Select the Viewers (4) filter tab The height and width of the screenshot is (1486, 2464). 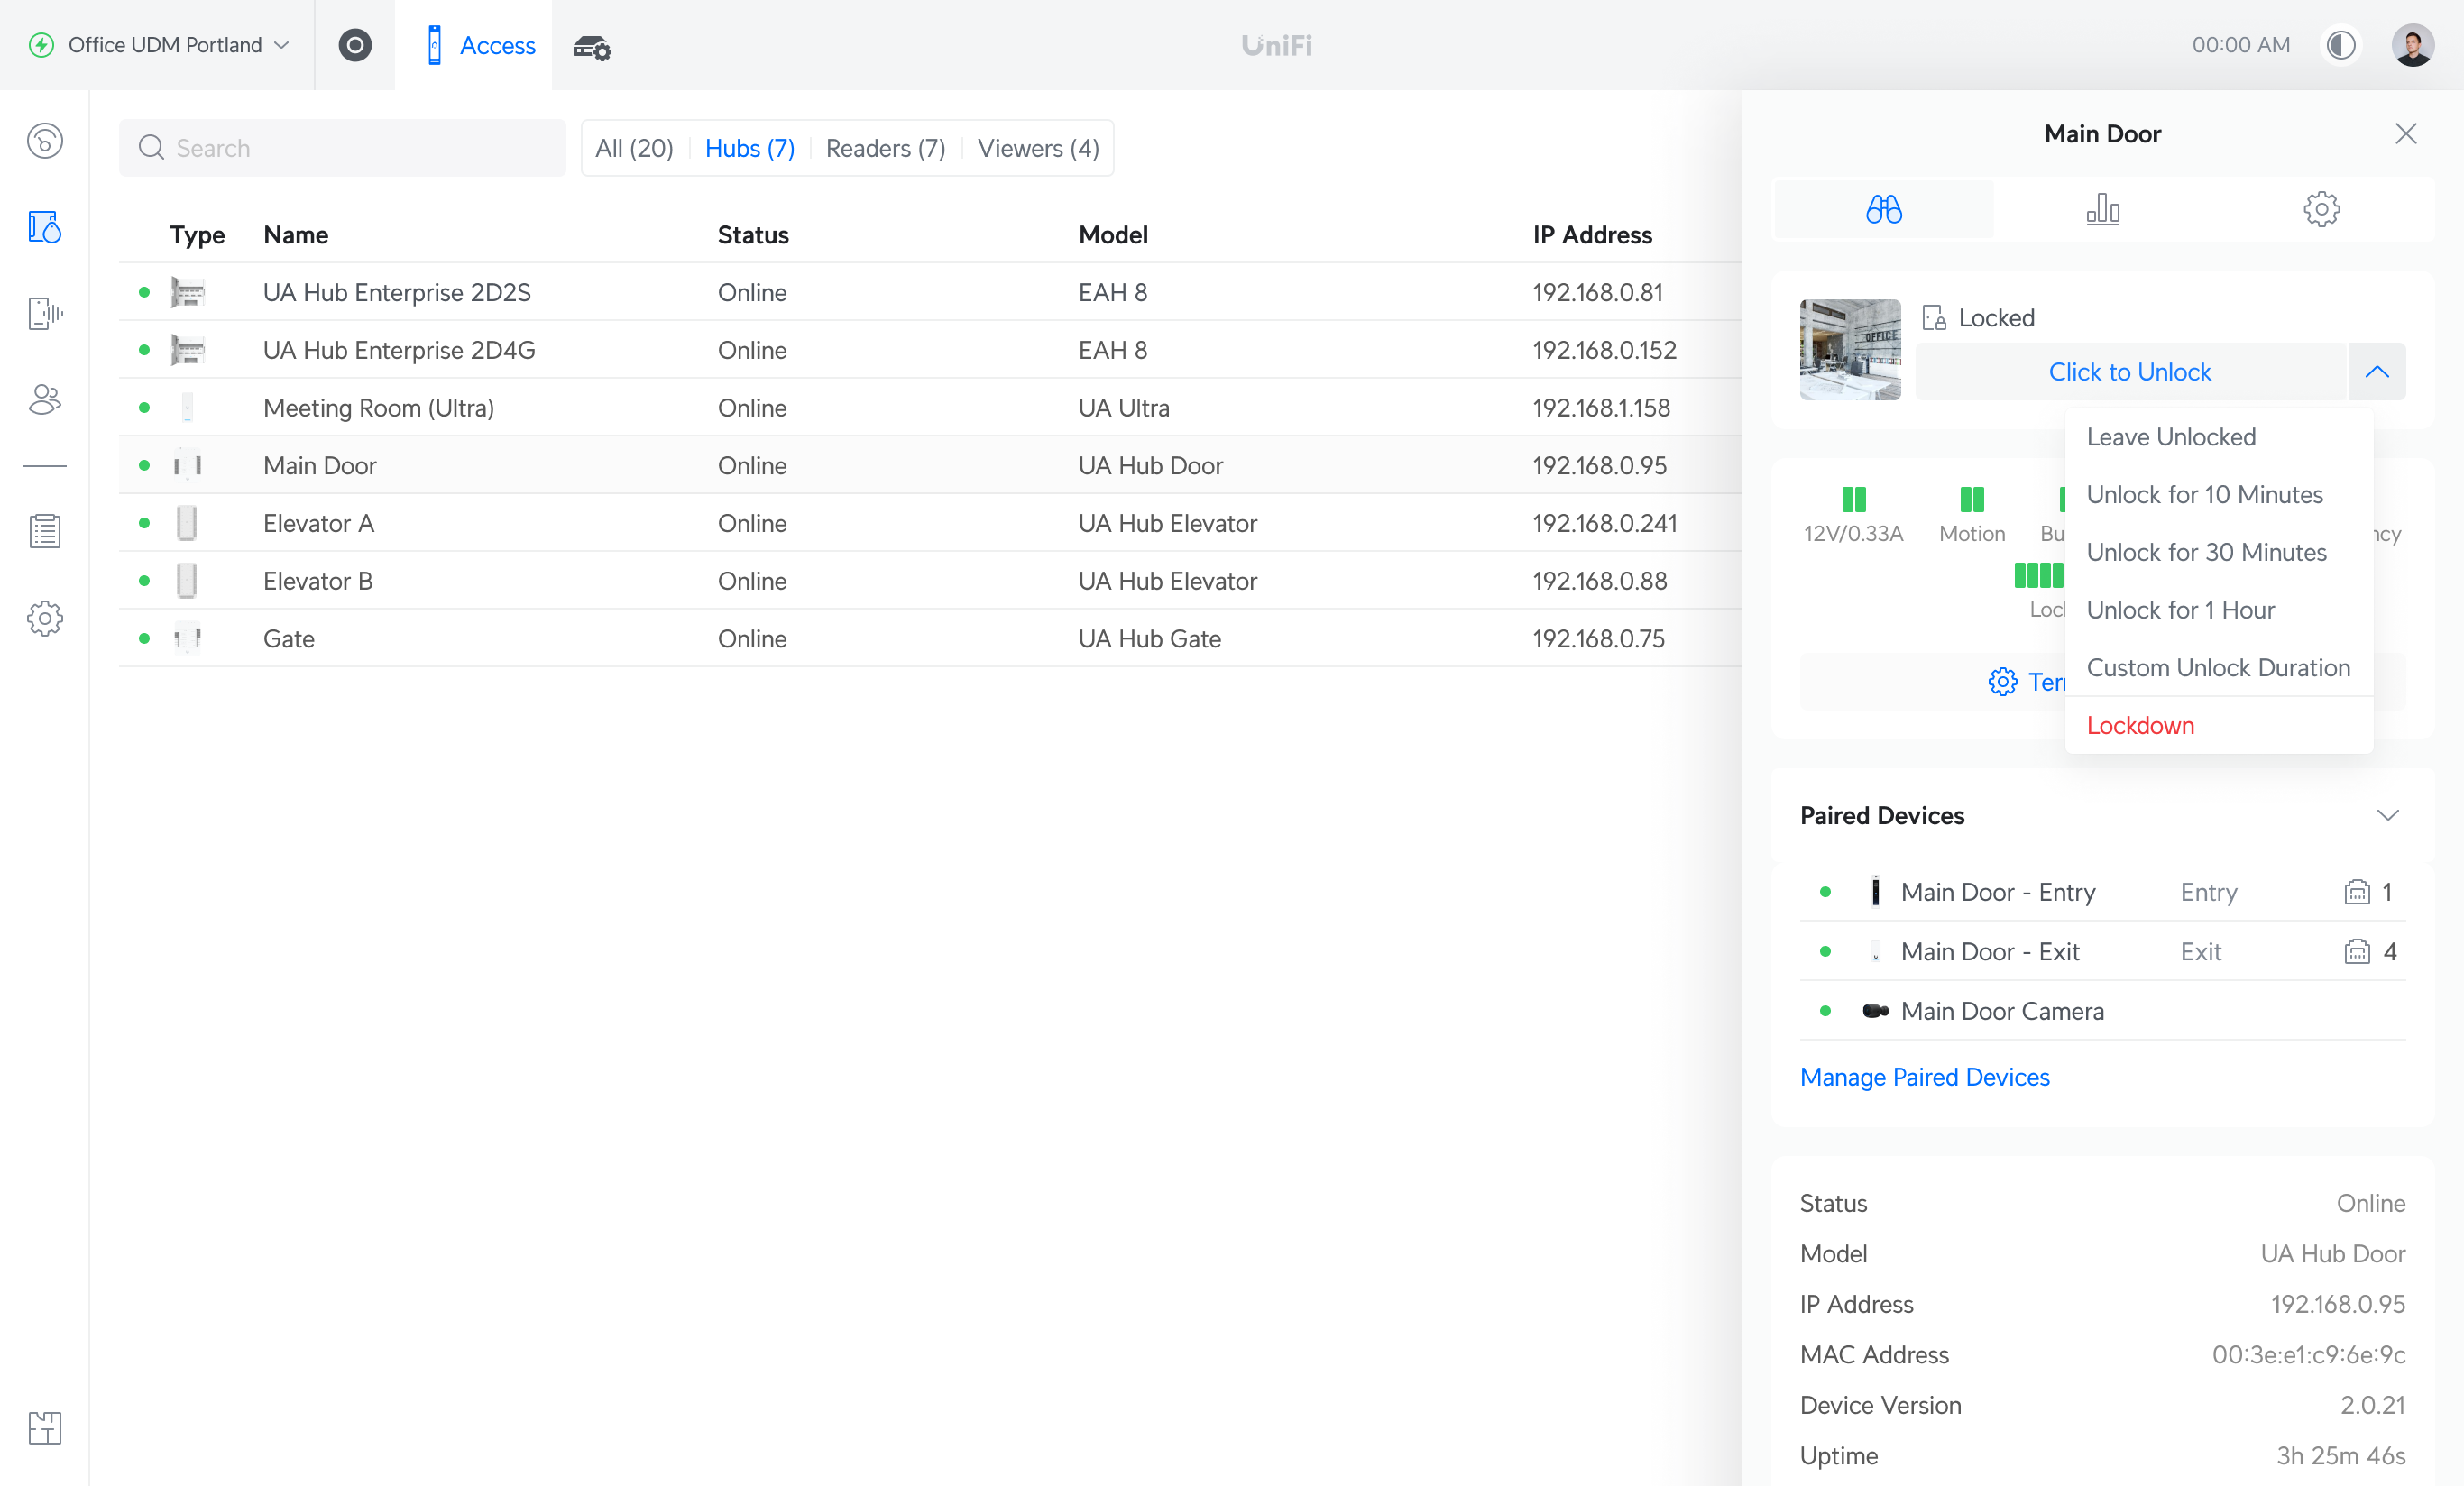pos(1038,148)
